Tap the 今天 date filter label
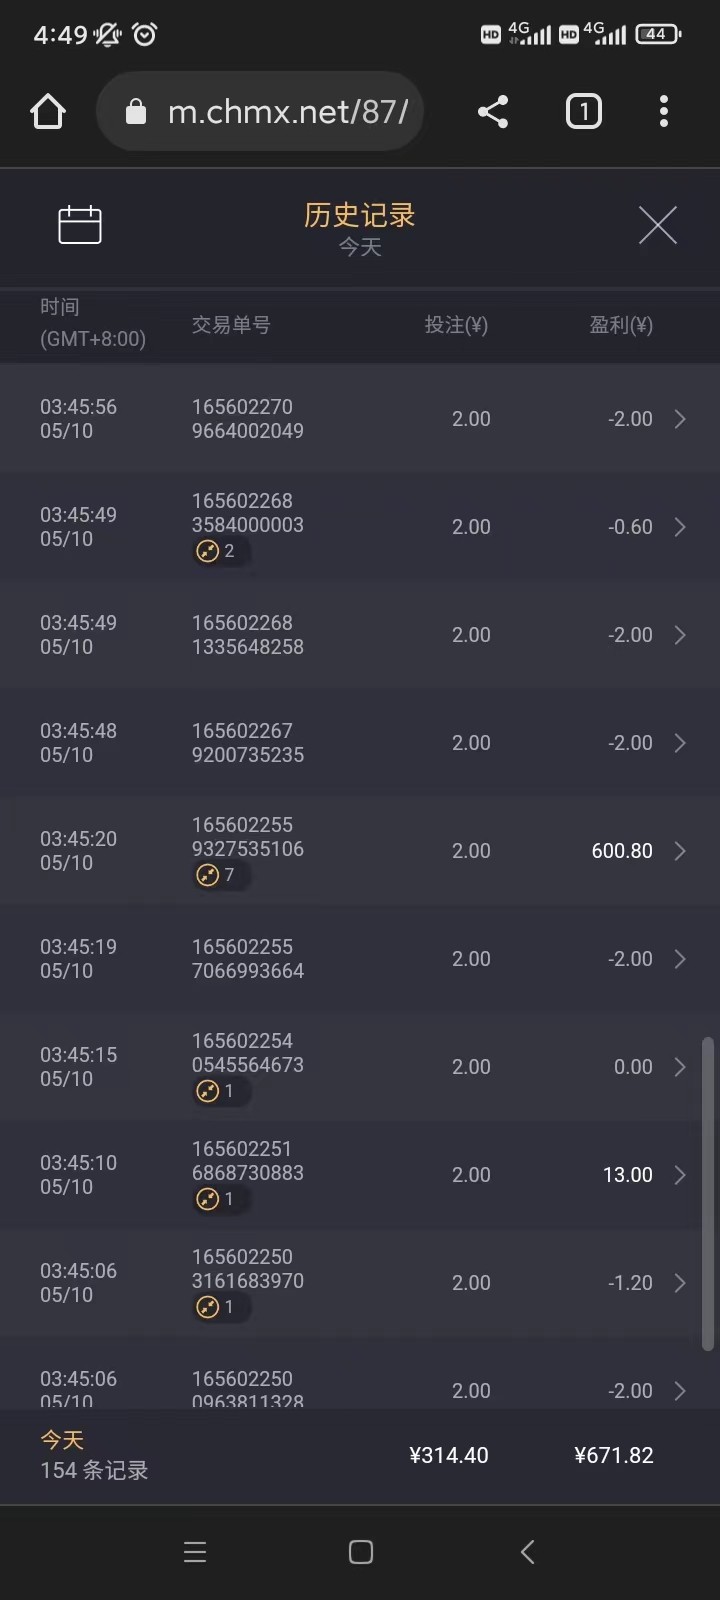The width and height of the screenshot is (720, 1600). pyautogui.click(x=360, y=247)
